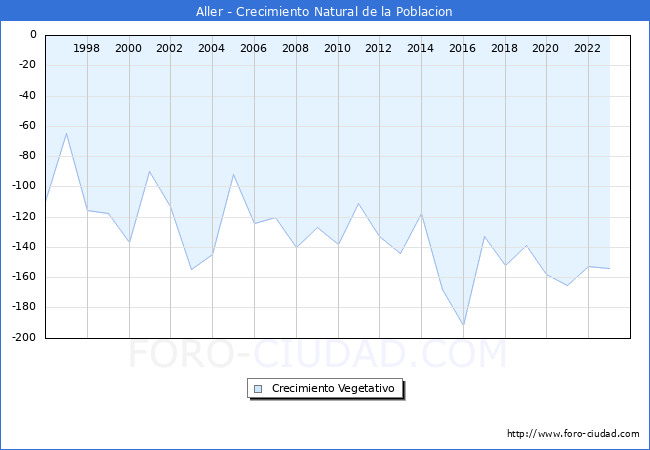Click the -200 y-axis label
This screenshot has height=450, width=650.
click(x=24, y=337)
